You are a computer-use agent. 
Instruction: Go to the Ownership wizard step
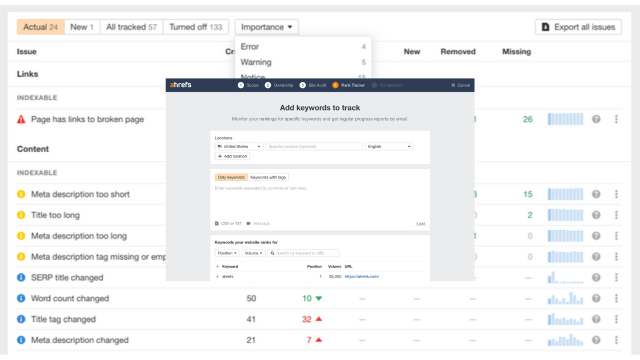click(x=279, y=85)
